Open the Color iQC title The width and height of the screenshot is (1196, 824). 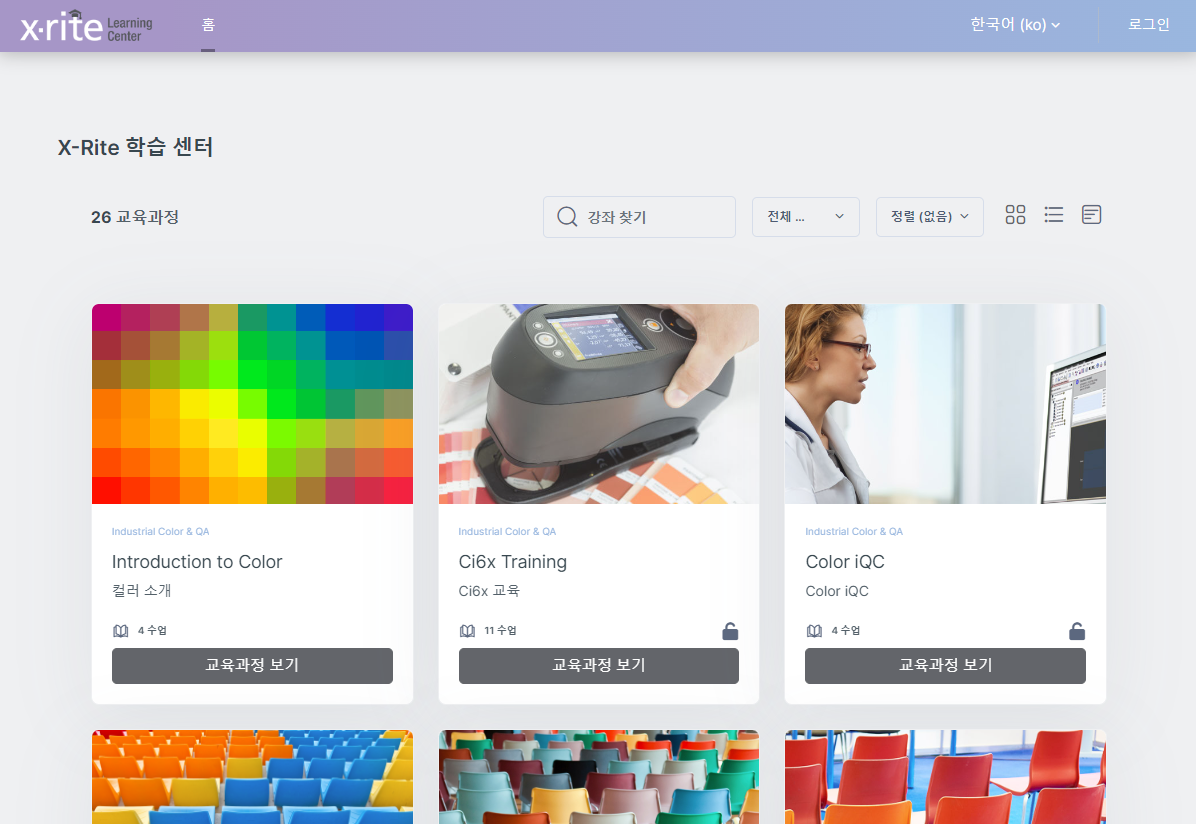click(845, 562)
